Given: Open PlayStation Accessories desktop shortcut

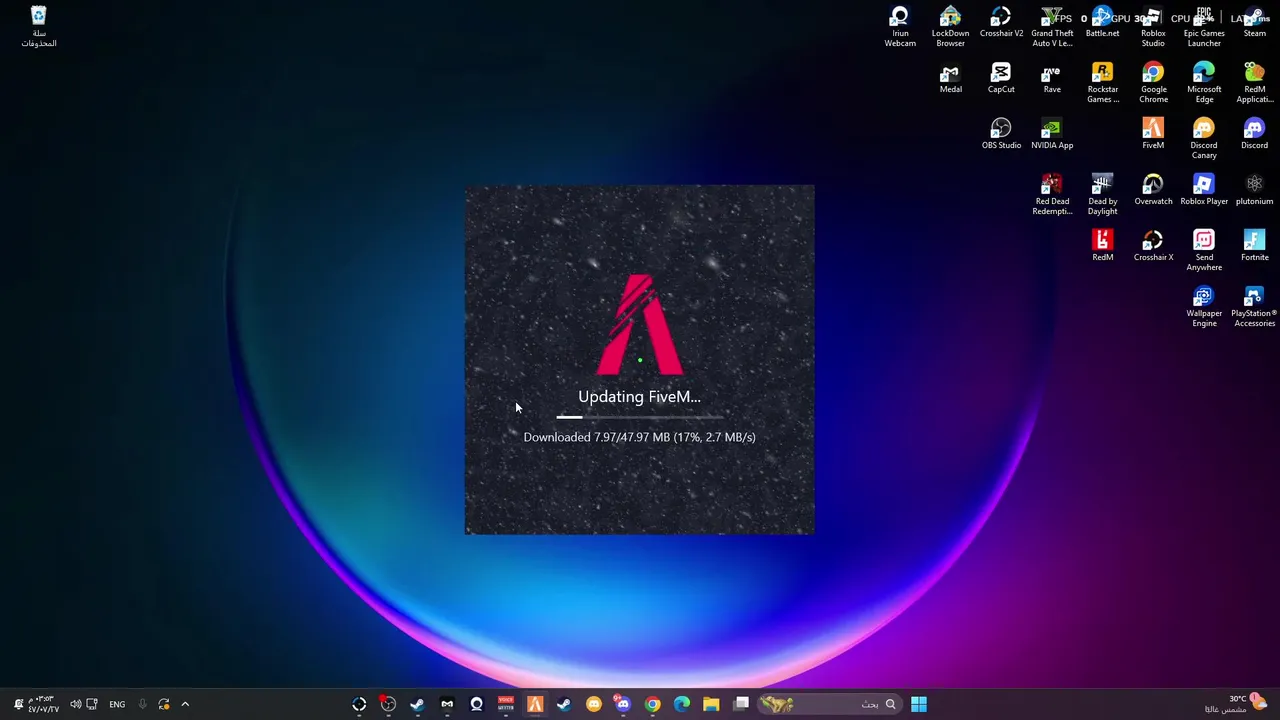Looking at the screenshot, I should pos(1254,307).
